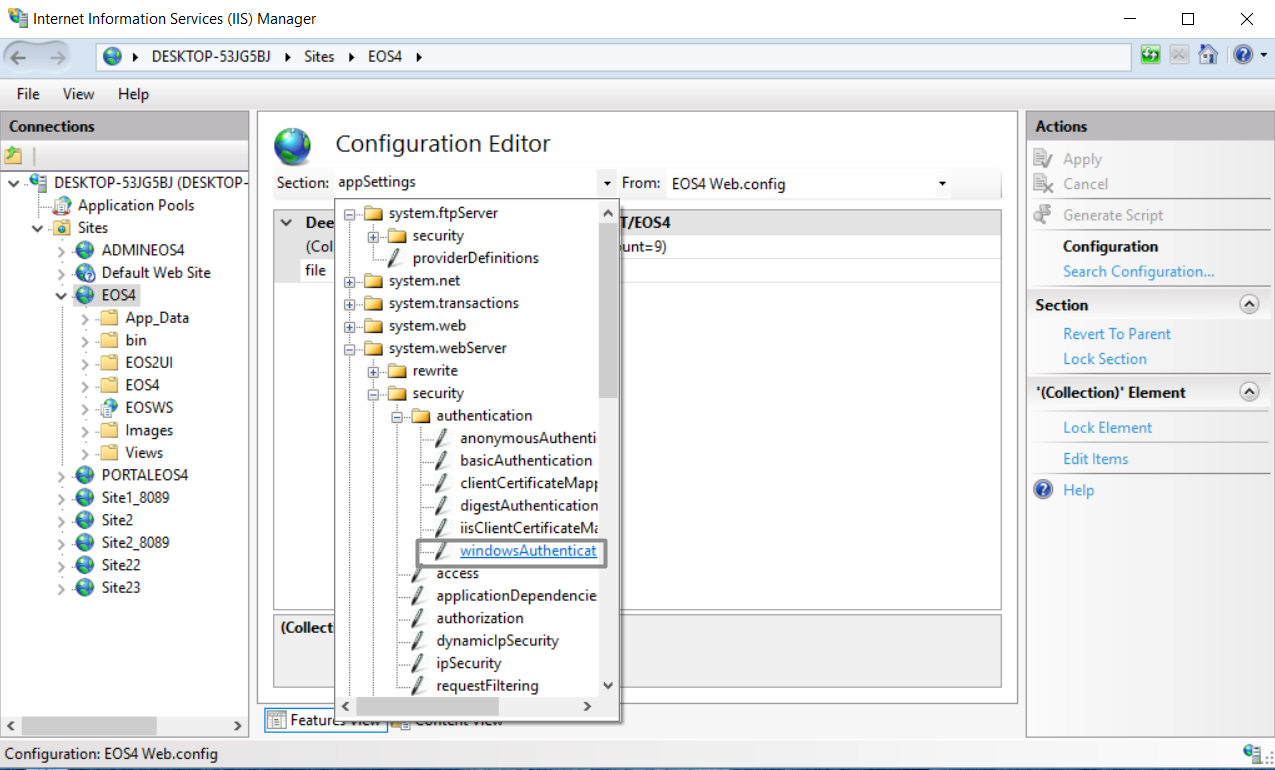Choose the authorization section
Image resolution: width=1275 pixels, height=770 pixels.
pos(480,618)
